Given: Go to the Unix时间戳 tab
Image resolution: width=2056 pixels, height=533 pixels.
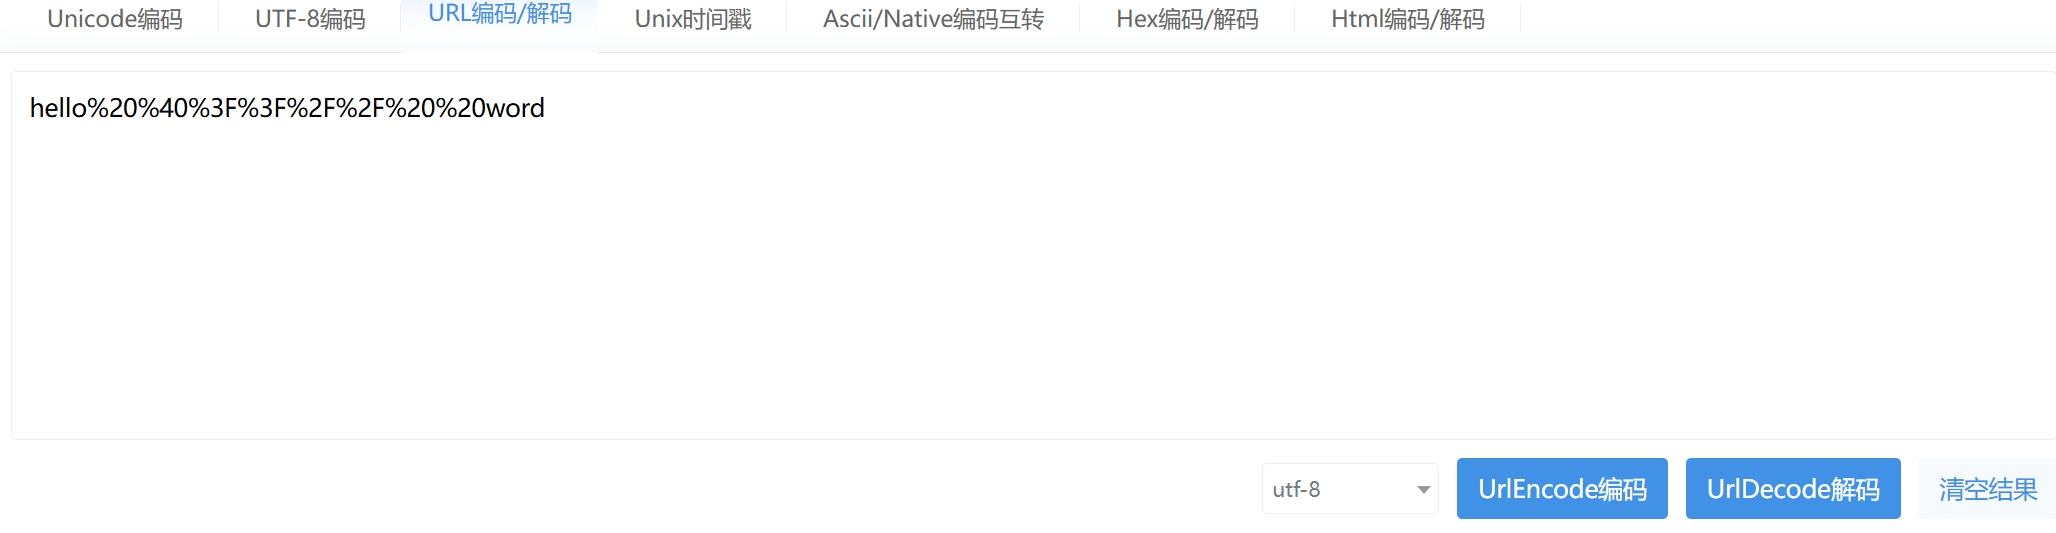Looking at the screenshot, I should click(693, 19).
